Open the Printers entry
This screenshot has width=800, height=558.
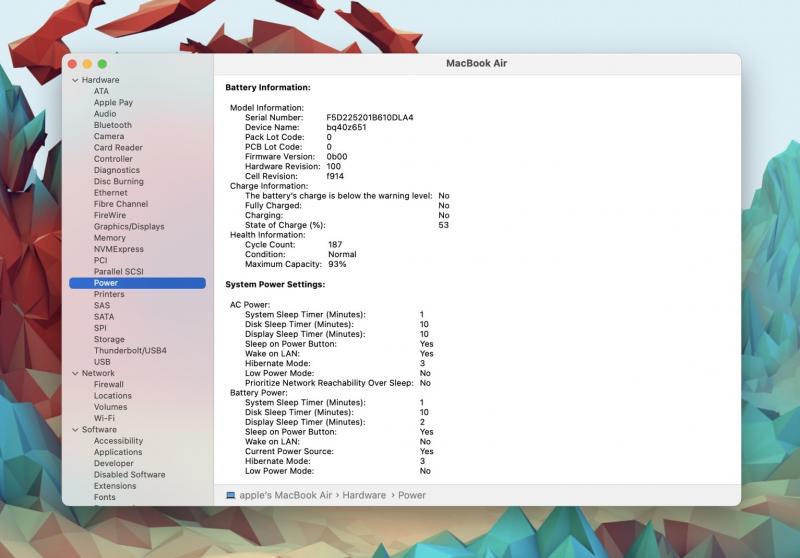[109, 294]
